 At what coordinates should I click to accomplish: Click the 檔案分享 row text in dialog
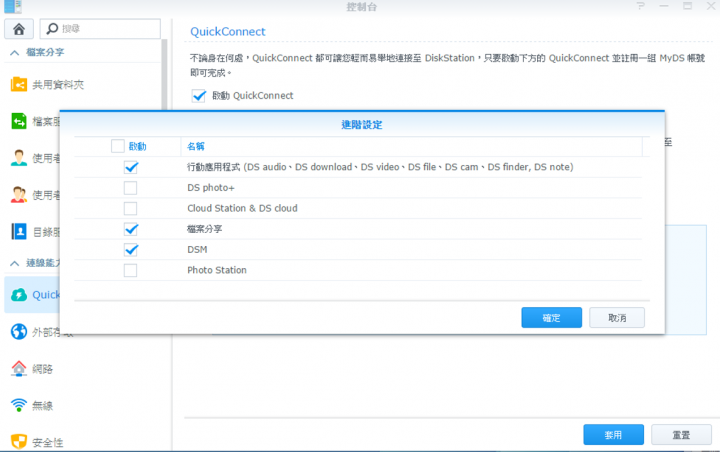point(204,229)
